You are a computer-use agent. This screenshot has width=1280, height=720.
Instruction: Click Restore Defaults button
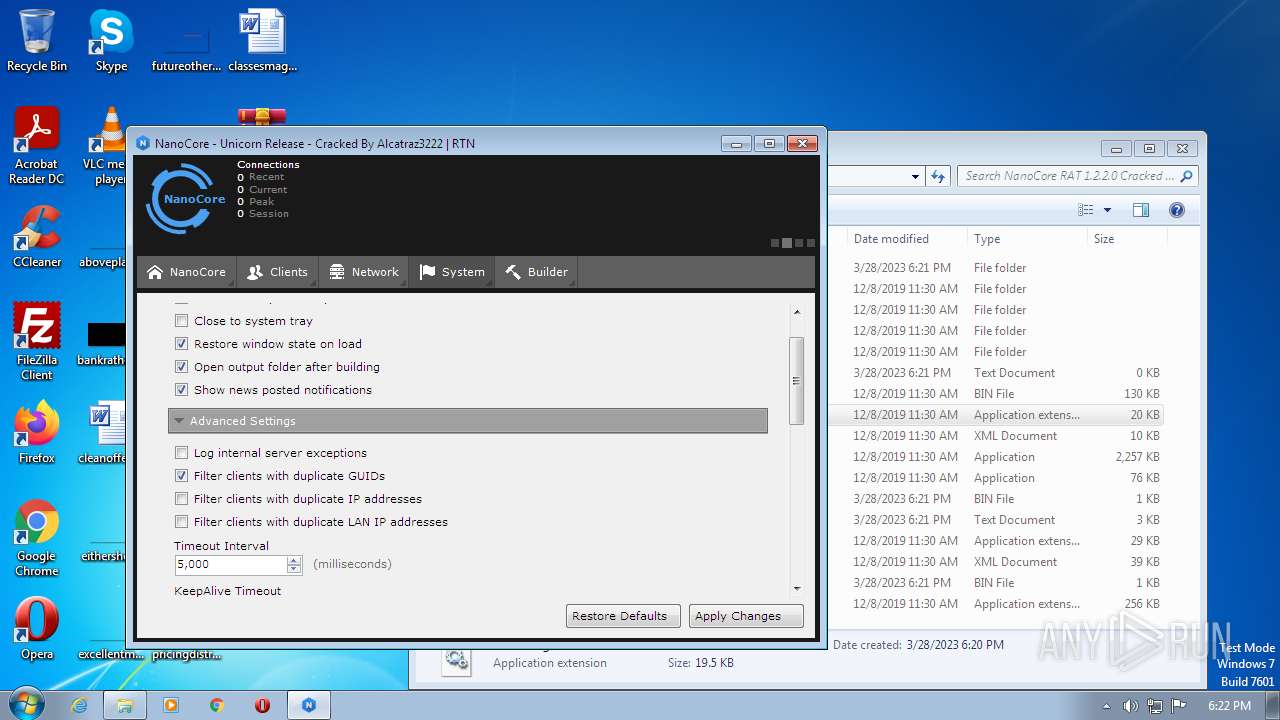(x=624, y=616)
